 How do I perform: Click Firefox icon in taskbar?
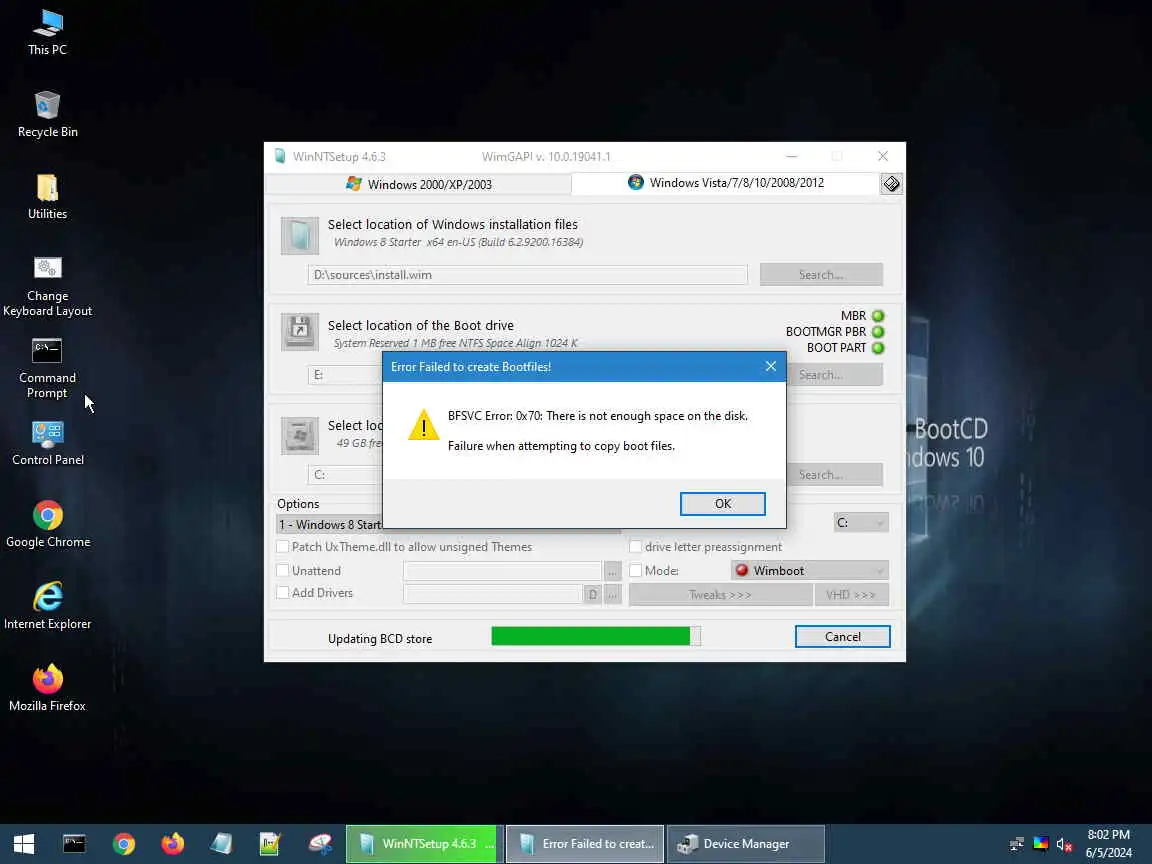click(173, 844)
